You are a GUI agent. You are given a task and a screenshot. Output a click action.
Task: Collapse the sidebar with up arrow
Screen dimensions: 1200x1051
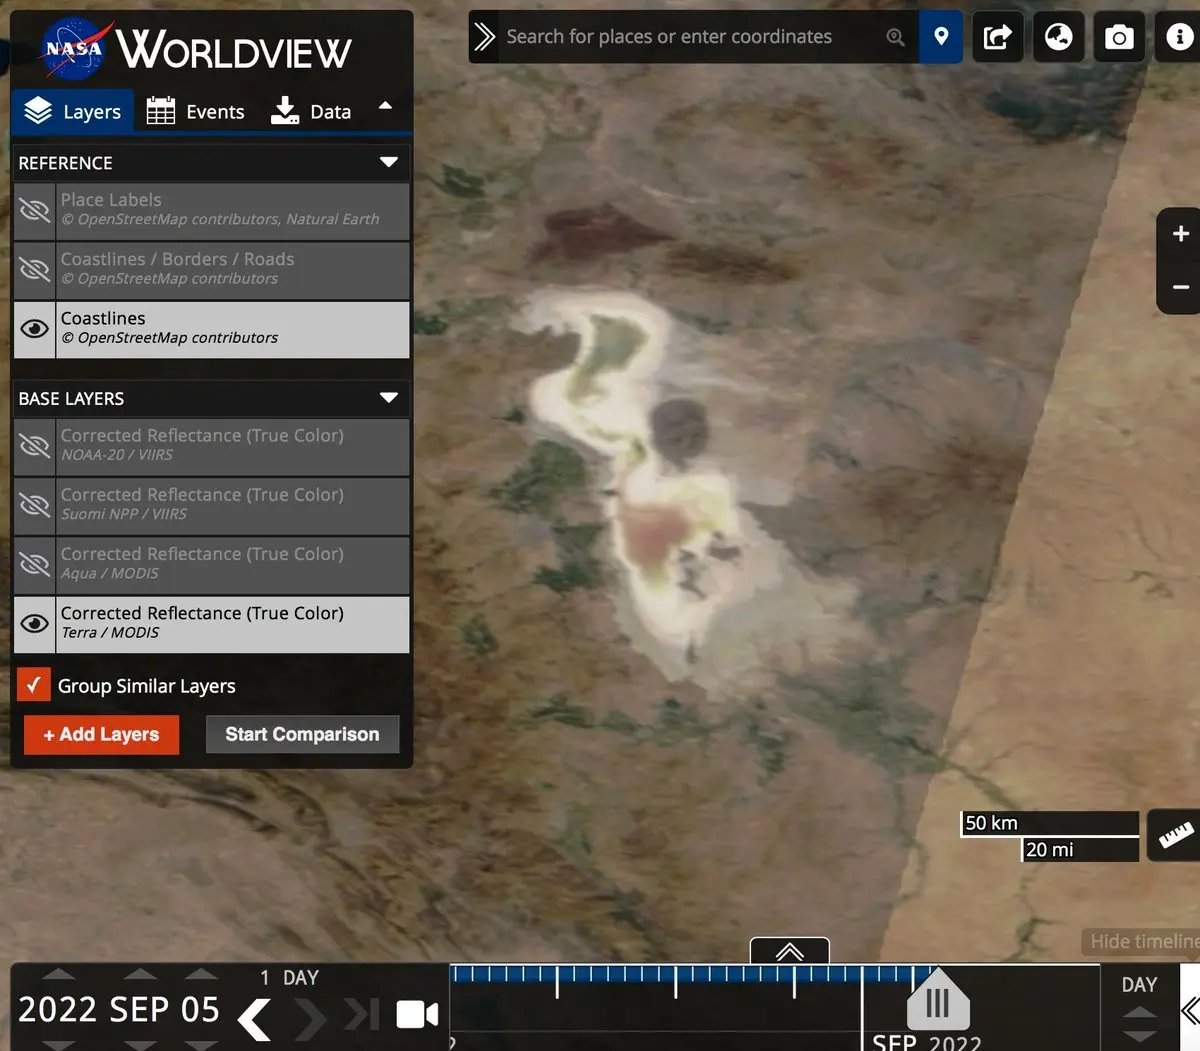click(x=386, y=106)
